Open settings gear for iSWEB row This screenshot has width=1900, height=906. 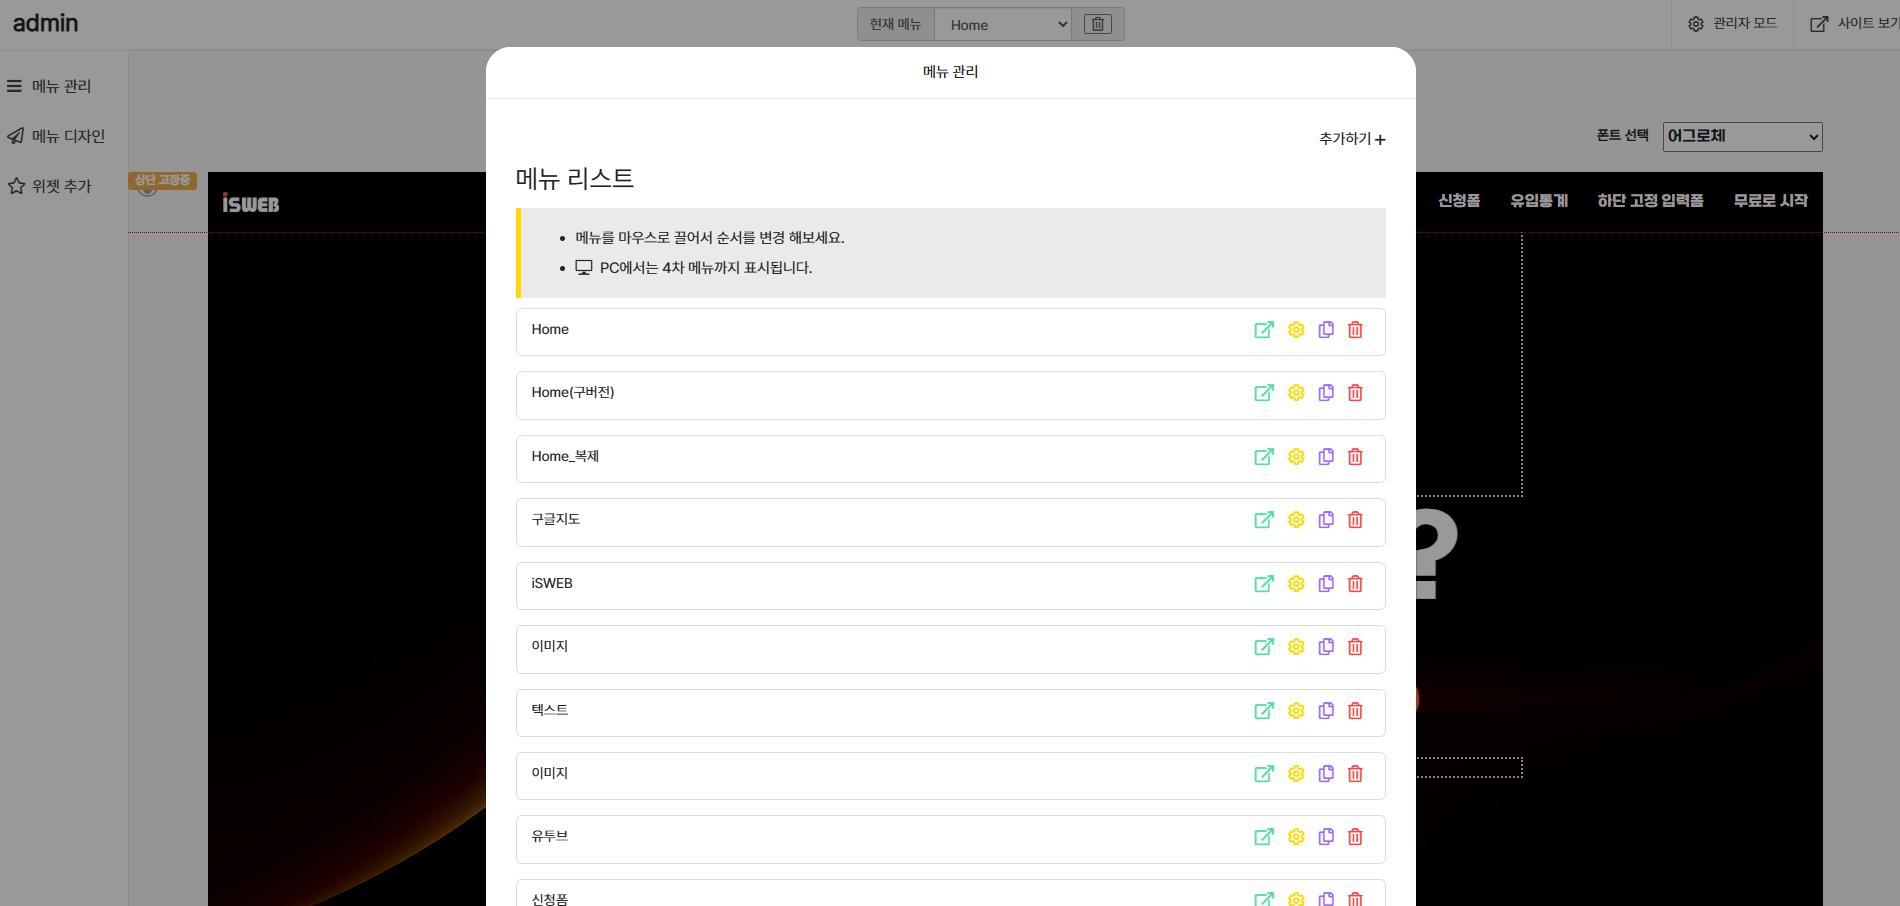[x=1296, y=584]
